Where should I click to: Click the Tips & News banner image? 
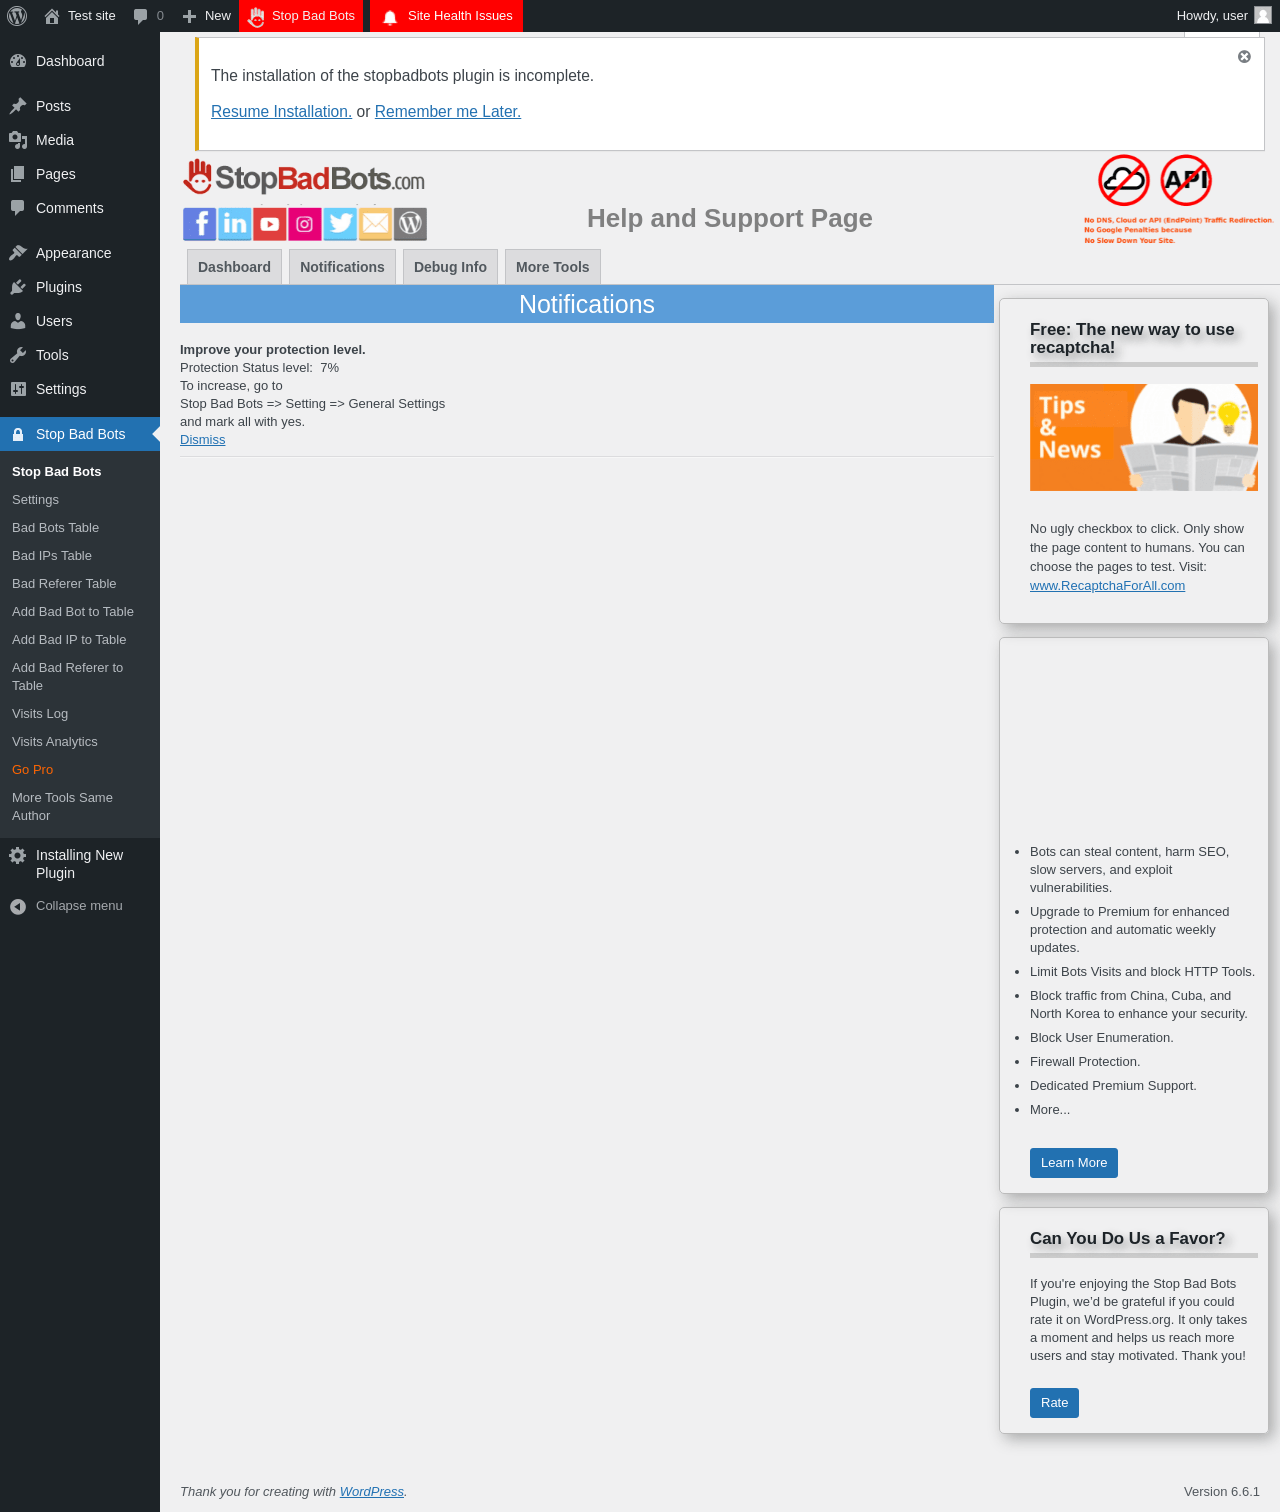(1144, 437)
